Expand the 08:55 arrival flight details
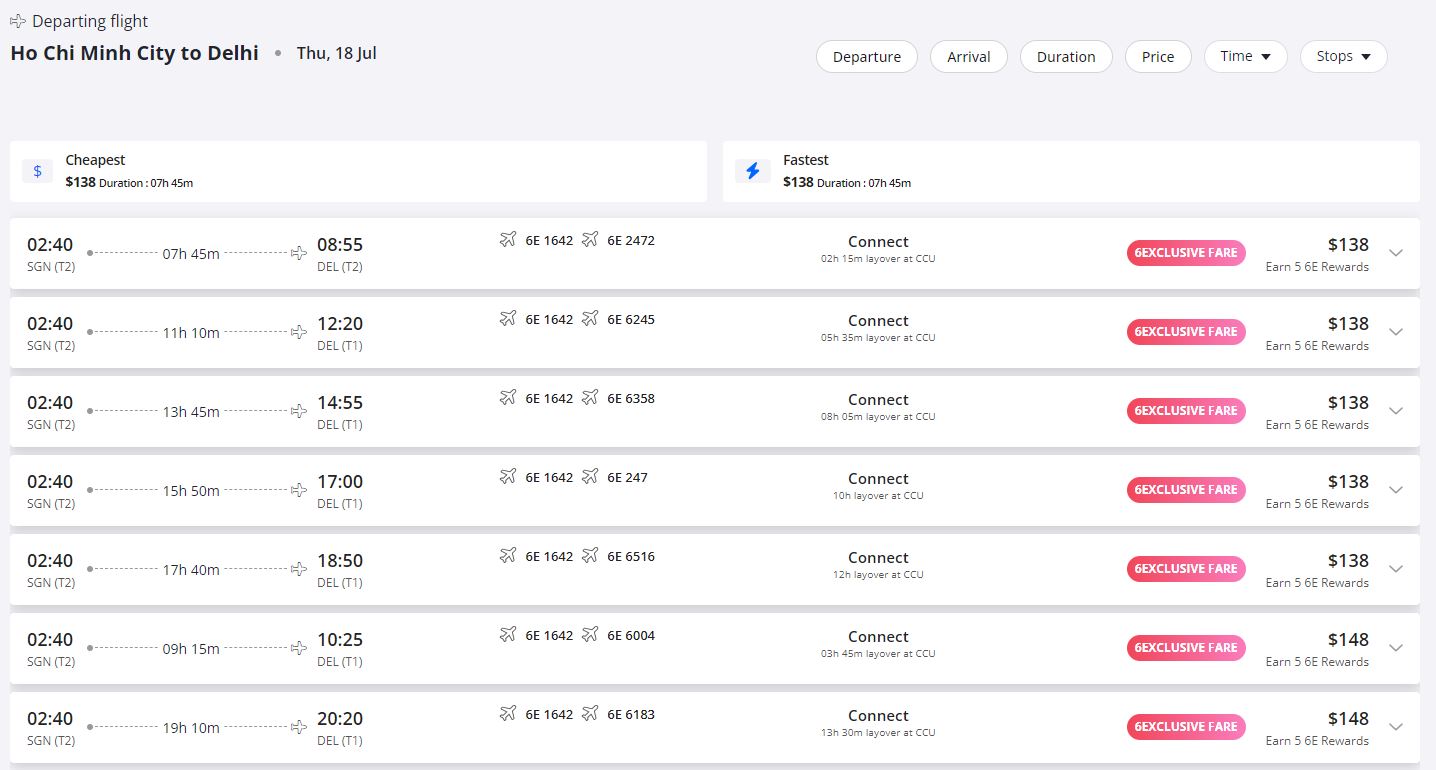The image size is (1436, 770). (x=1397, y=253)
